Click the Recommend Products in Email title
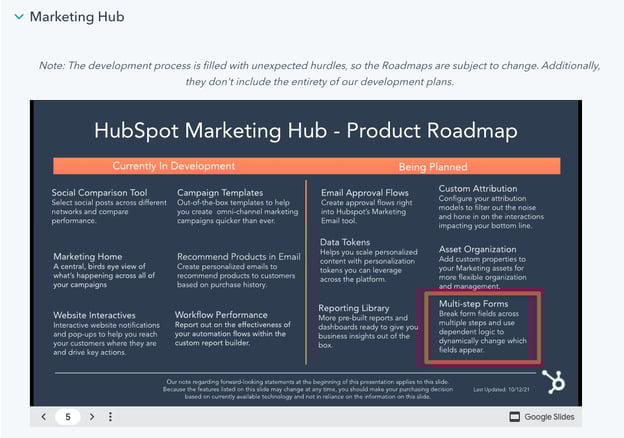624x438 pixels. [x=238, y=256]
